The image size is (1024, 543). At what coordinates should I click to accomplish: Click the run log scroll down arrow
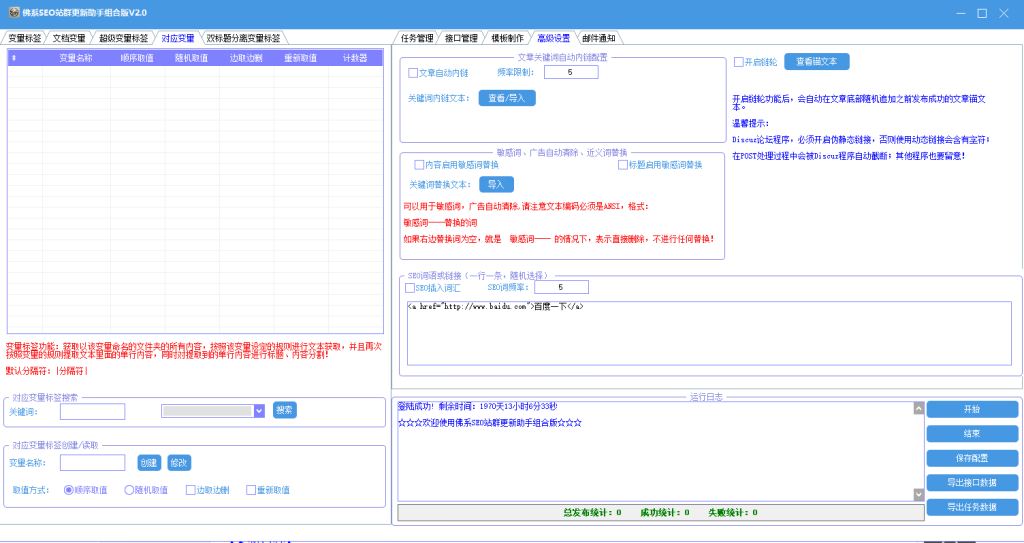[x=918, y=495]
